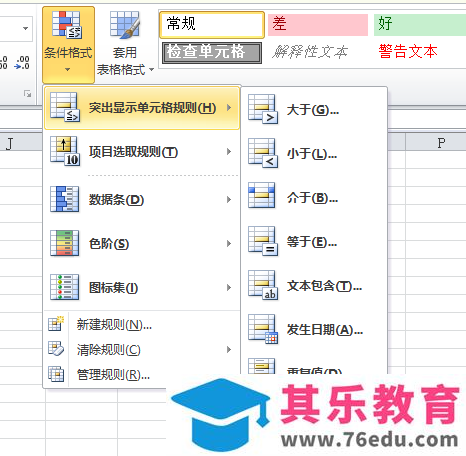Screen dimensions: 466x456
Task: Click the 文本包含 ab icon
Action: [x=263, y=285]
